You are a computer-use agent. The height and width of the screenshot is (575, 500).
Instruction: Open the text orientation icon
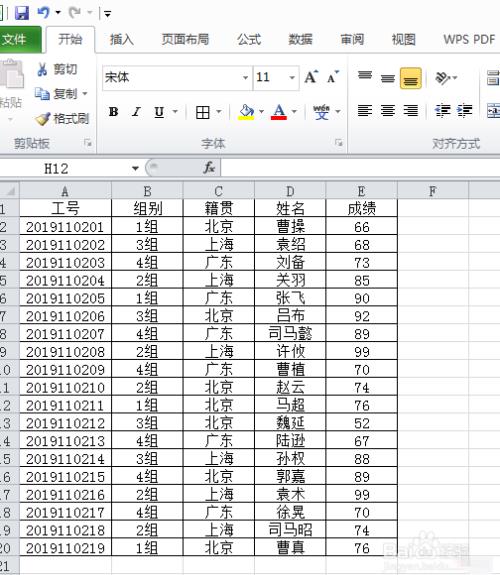click(443, 78)
